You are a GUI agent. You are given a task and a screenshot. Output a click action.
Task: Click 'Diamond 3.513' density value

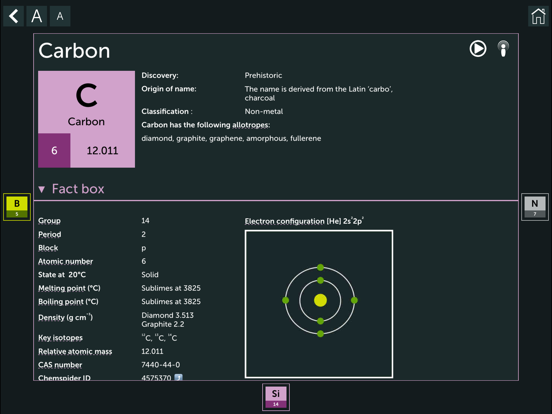(x=168, y=315)
